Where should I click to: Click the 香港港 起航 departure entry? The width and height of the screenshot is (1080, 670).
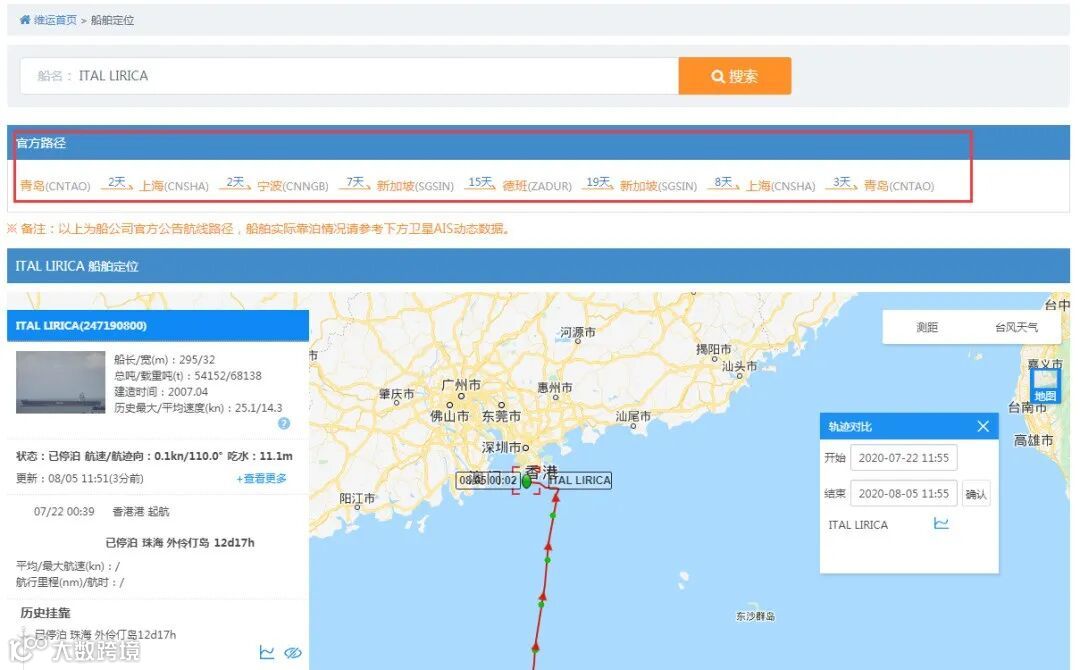tap(141, 512)
